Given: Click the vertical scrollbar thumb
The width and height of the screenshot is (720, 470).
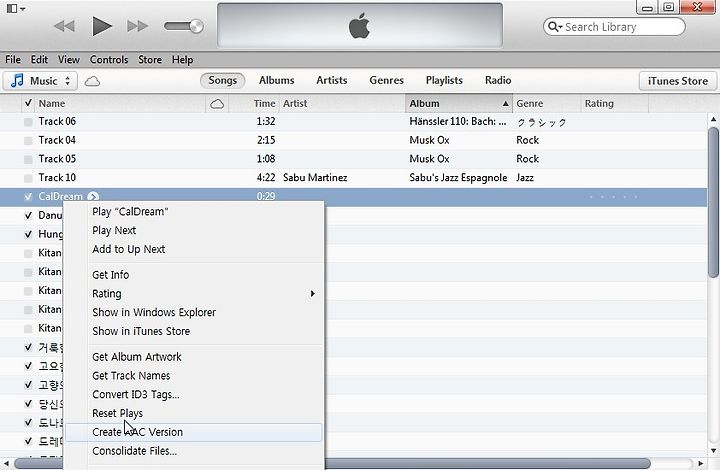Looking at the screenshot, I should click(713, 202).
